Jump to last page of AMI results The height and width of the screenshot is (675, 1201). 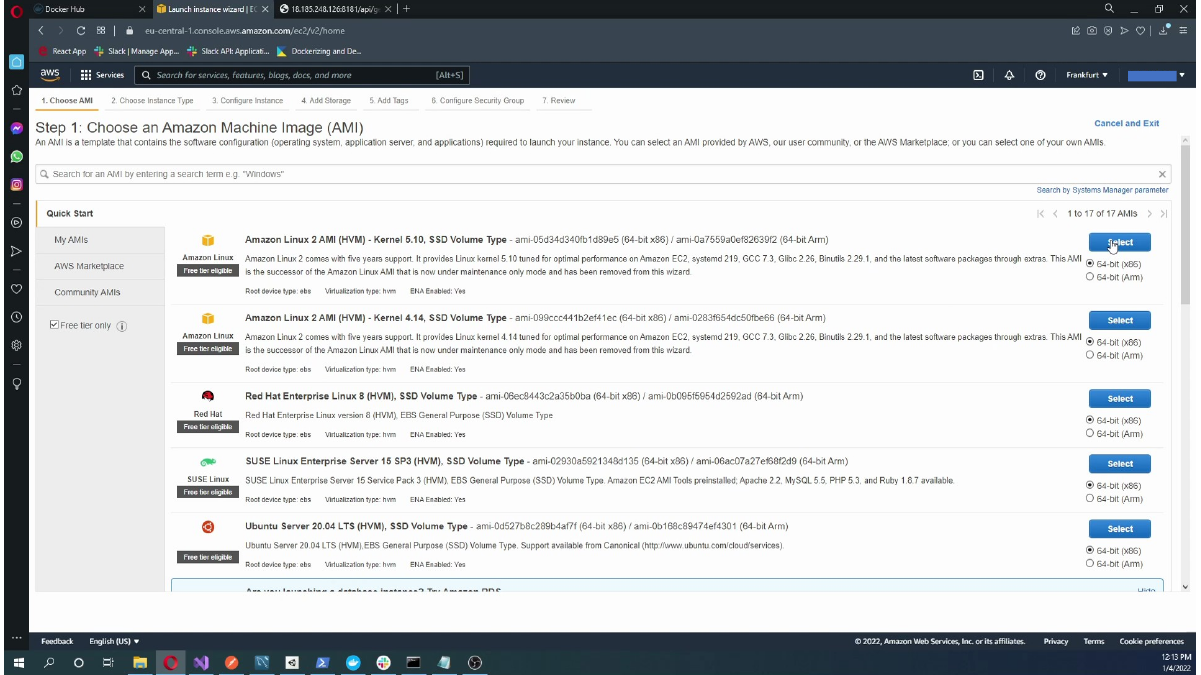pyautogui.click(x=1163, y=214)
